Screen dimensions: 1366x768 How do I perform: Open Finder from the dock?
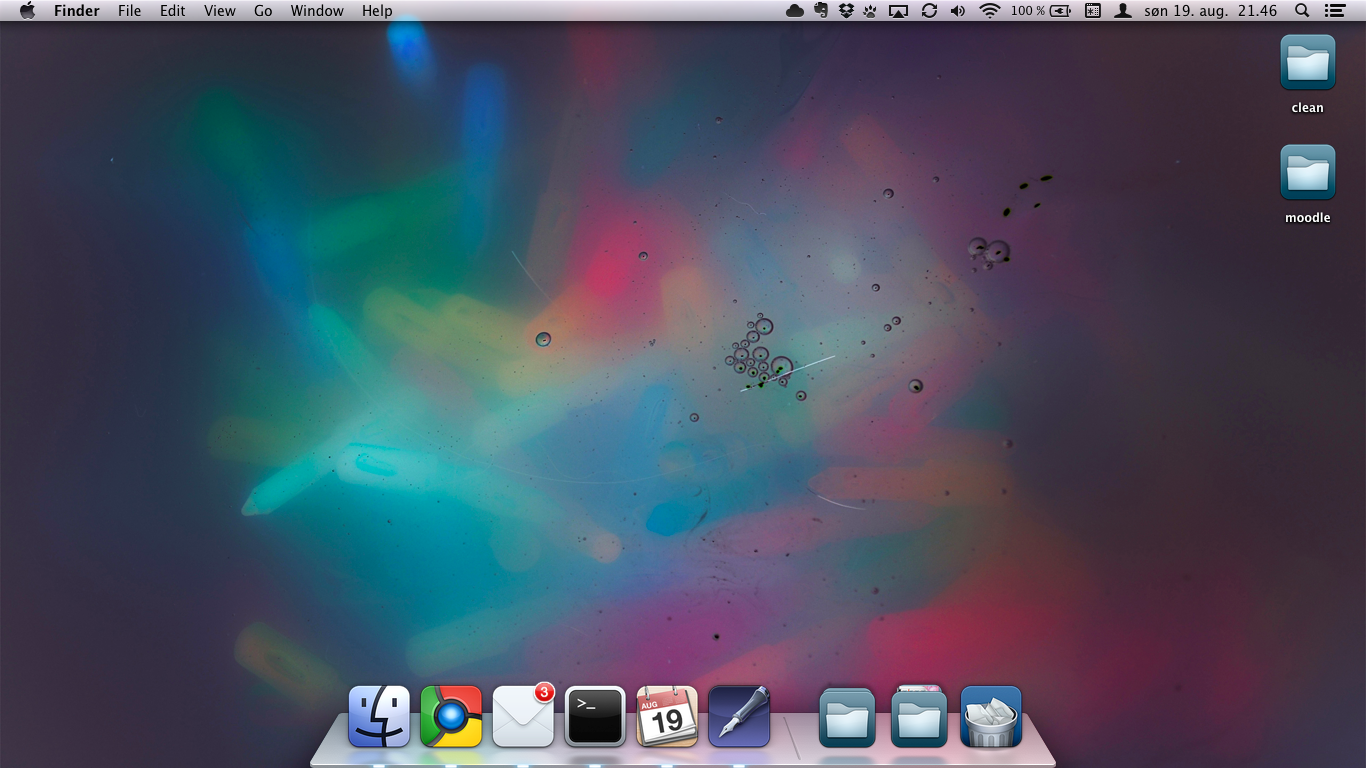(x=379, y=716)
